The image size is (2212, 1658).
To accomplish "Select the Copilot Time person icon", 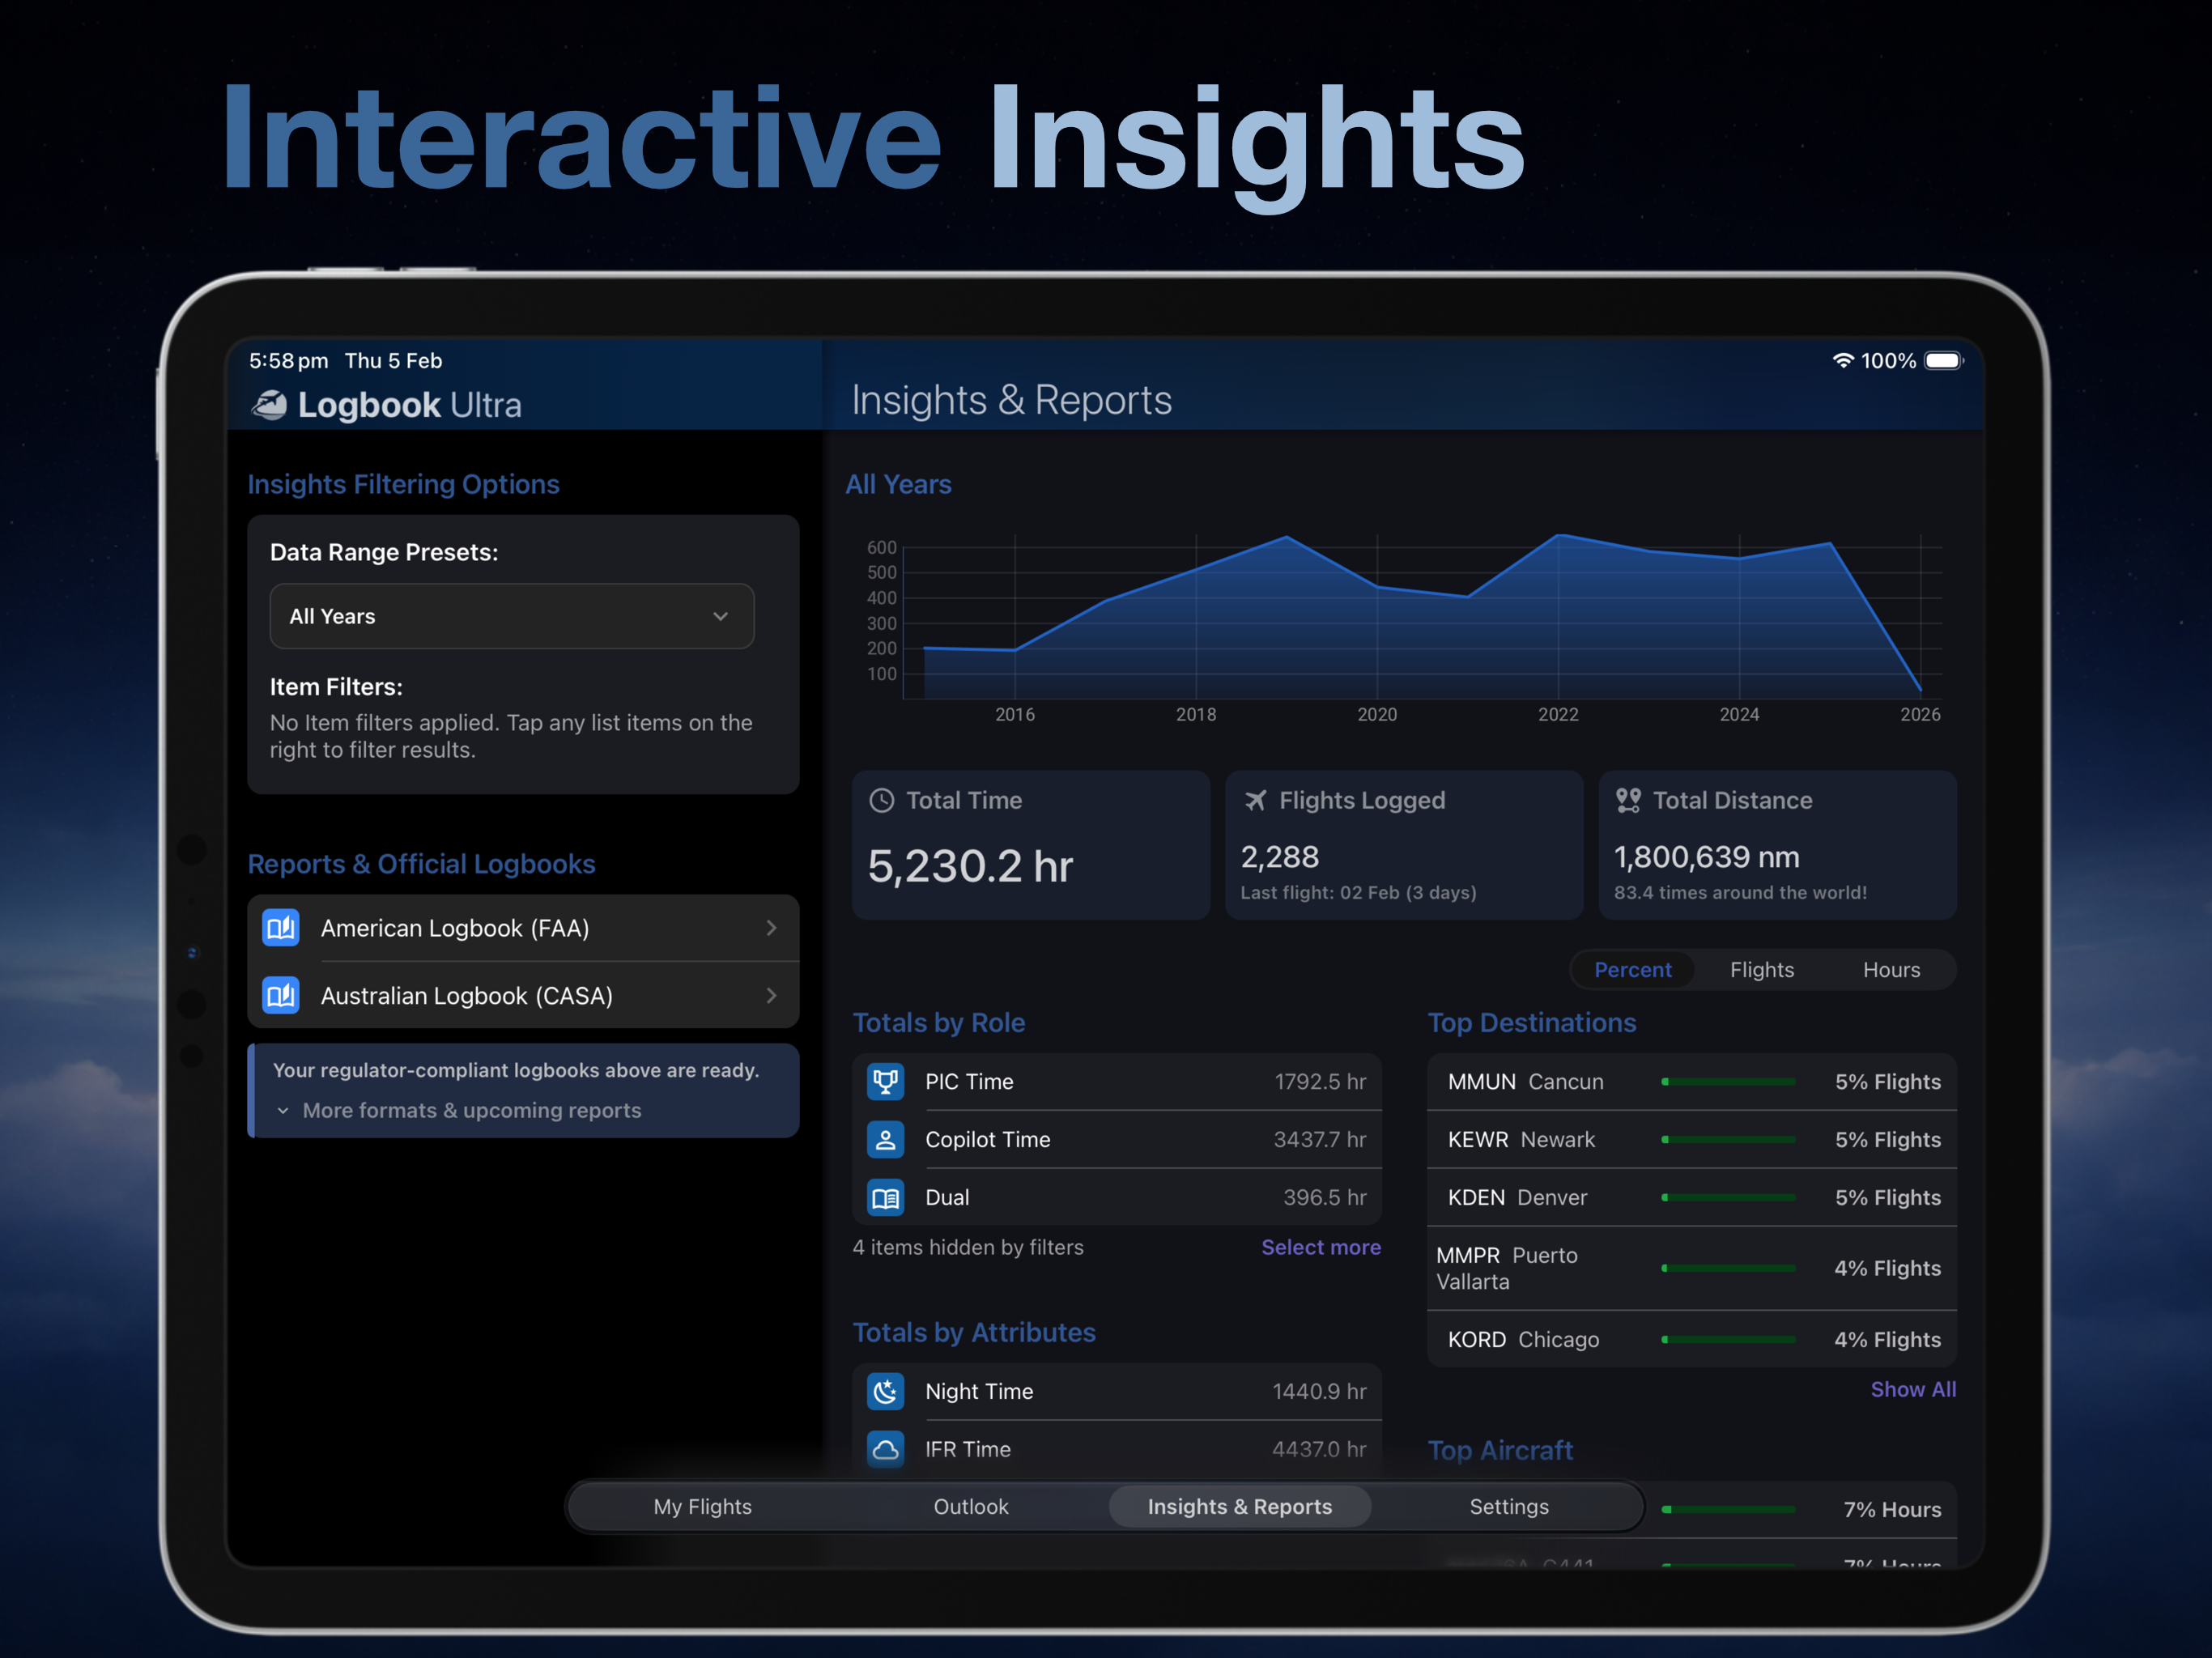I will (885, 1140).
